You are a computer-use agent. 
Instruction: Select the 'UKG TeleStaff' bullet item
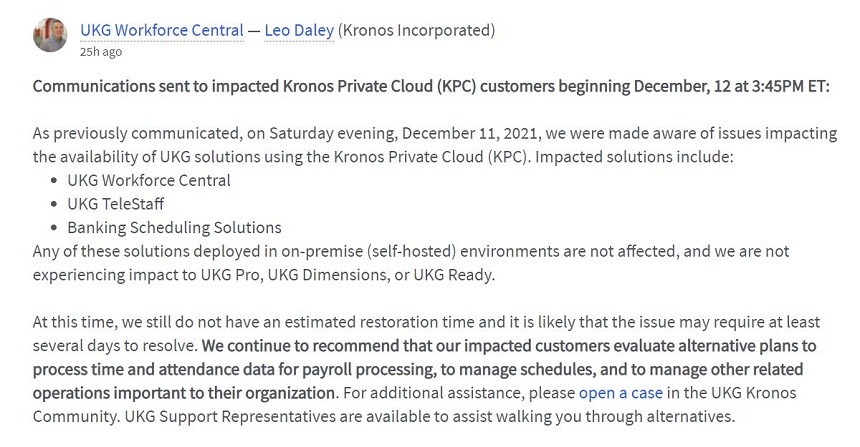coord(115,204)
